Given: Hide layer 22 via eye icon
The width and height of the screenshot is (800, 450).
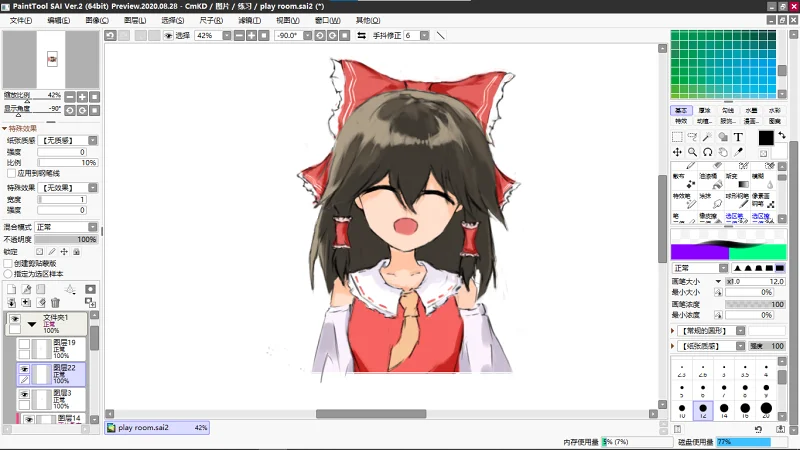Looking at the screenshot, I should pos(24,368).
